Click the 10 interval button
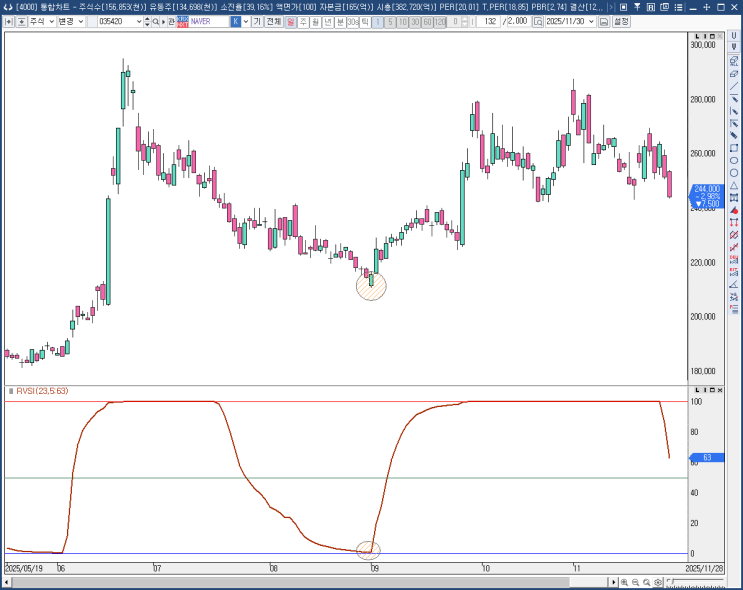 click(402, 22)
